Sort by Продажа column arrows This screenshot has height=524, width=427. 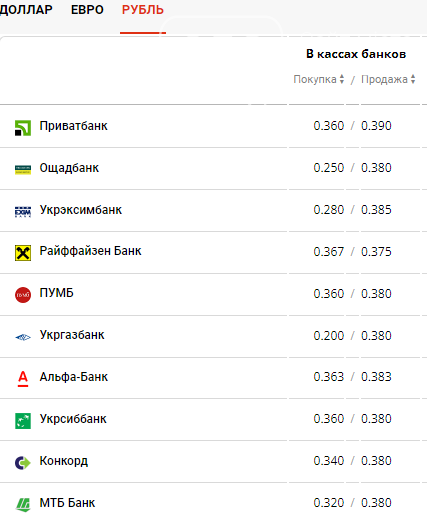(413, 79)
